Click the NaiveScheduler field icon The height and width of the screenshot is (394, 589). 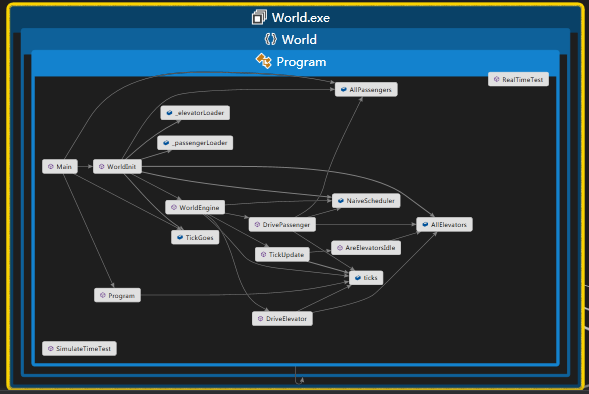(x=341, y=201)
